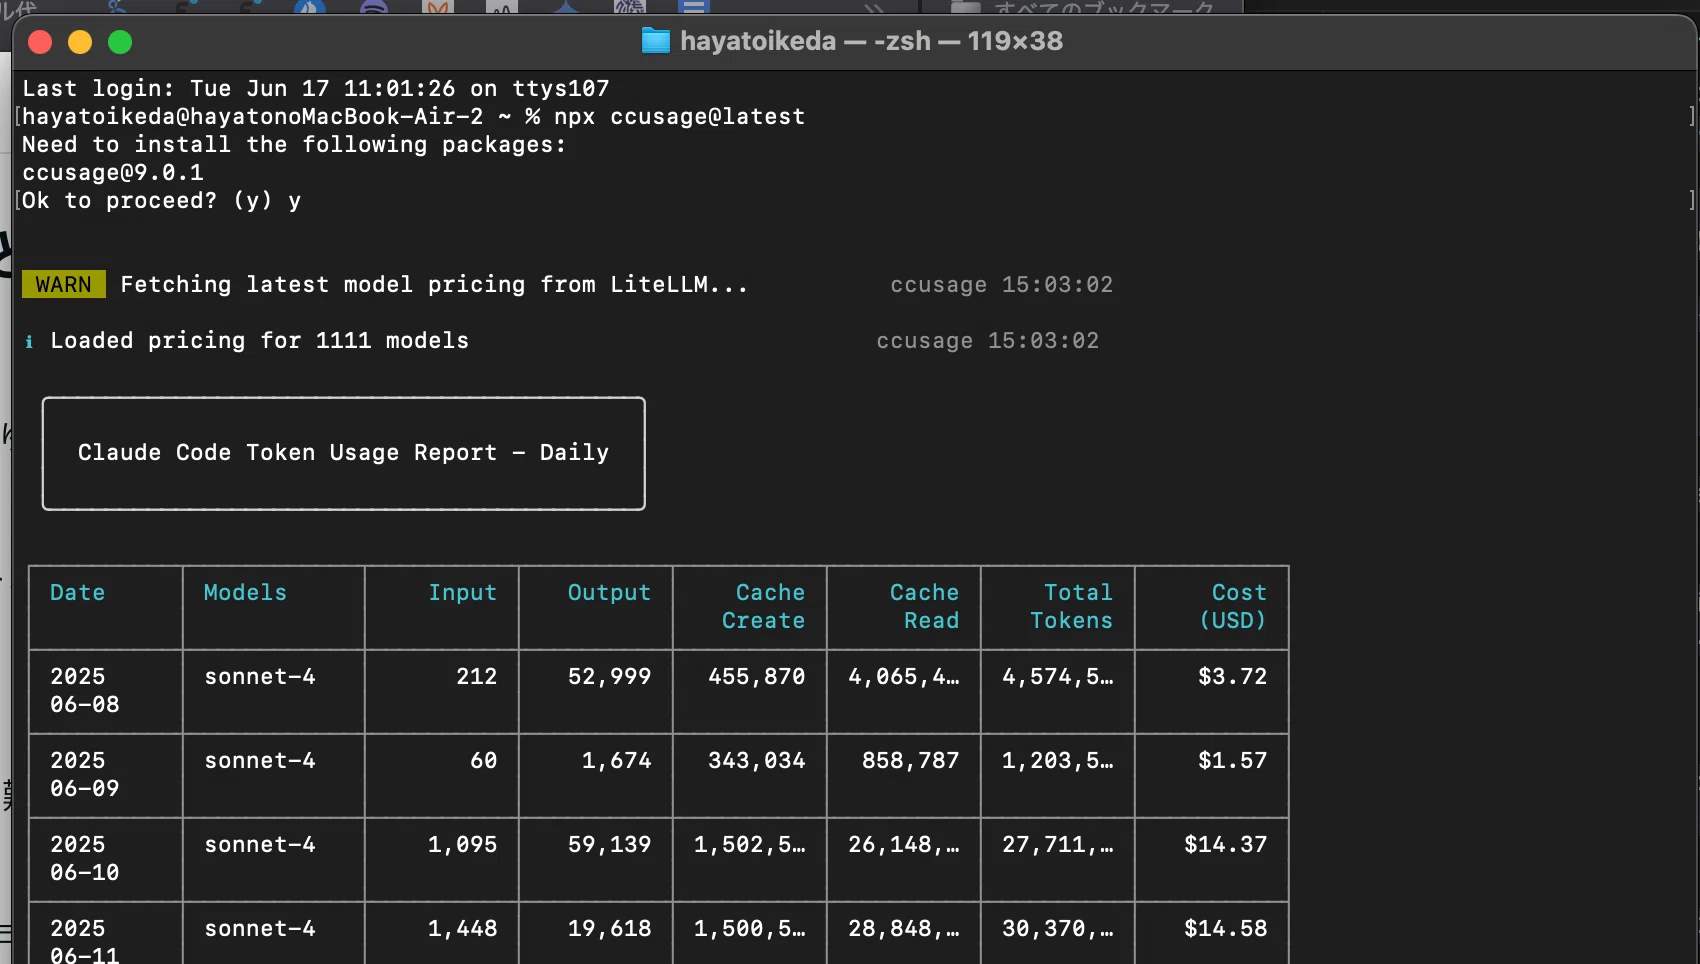Screen dimensions: 1700x964
Task: Click the 'Output' column header
Action: (x=610, y=593)
